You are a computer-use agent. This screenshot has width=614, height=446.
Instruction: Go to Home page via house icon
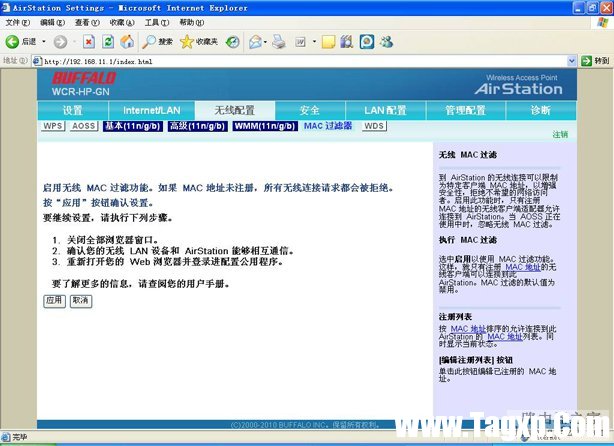(127, 42)
